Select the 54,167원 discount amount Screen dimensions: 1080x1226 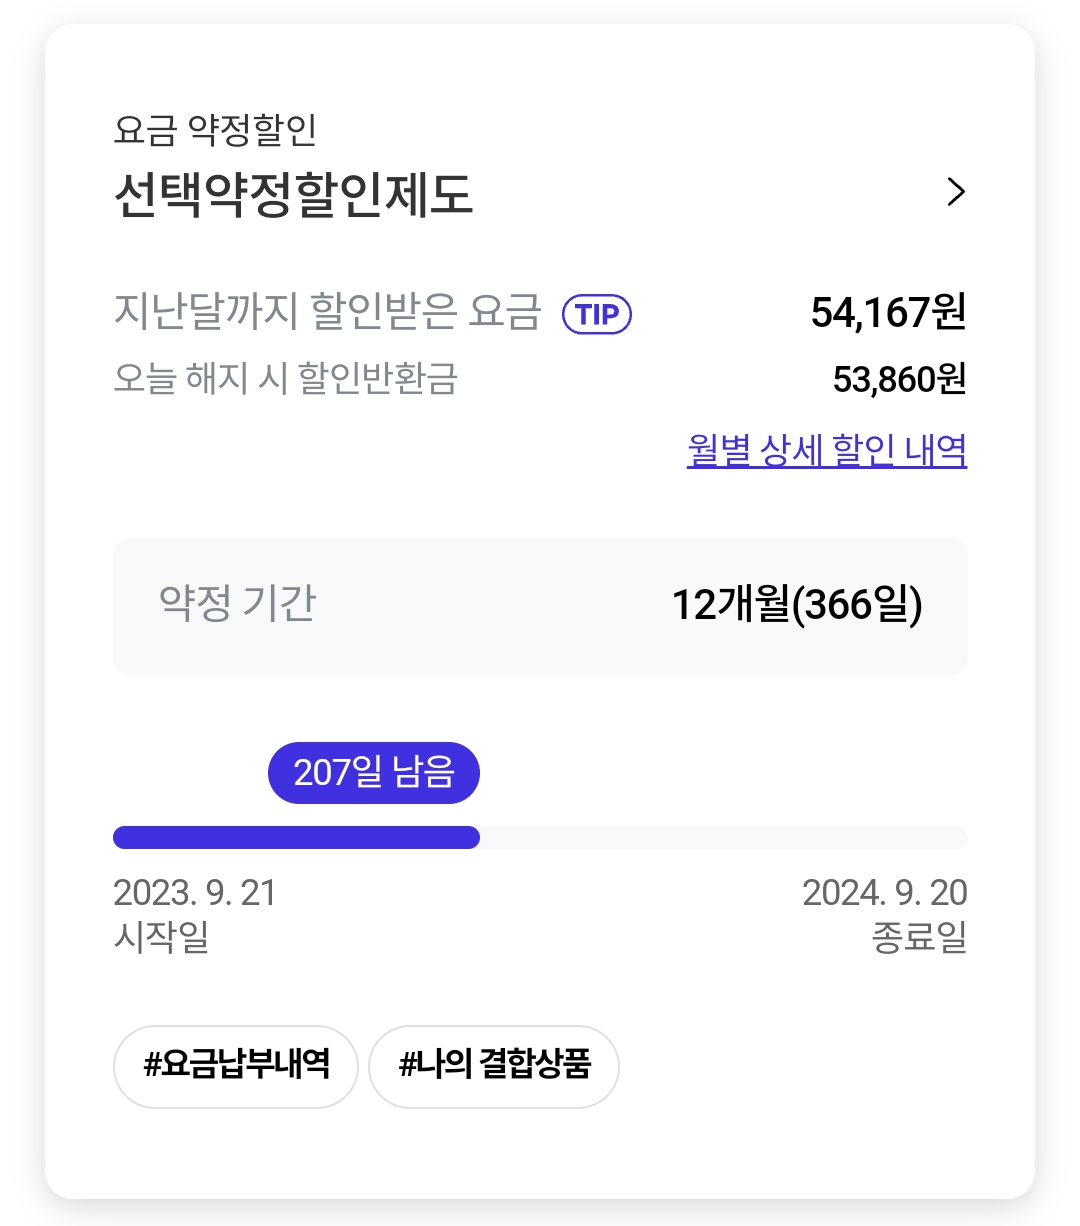pyautogui.click(x=888, y=313)
